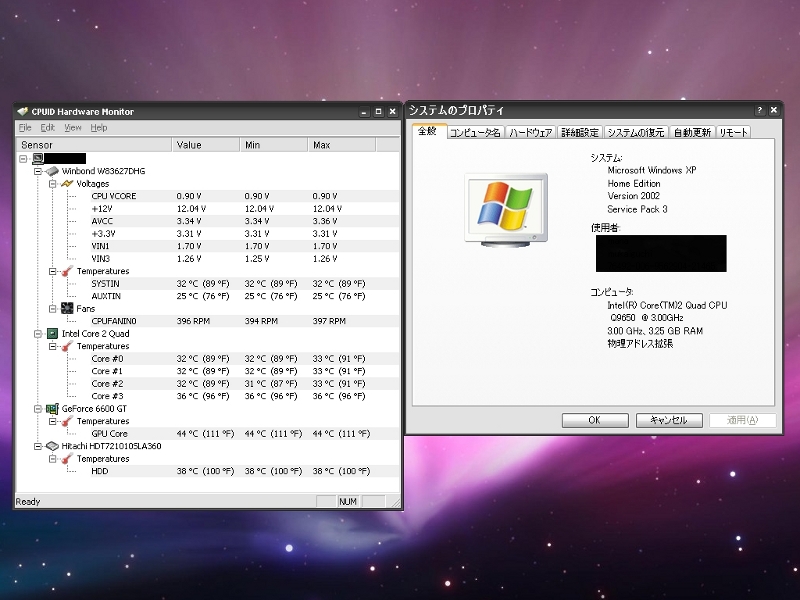Image resolution: width=800 pixels, height=600 pixels.
Task: Collapse the Voltages node
Action: click(53, 184)
